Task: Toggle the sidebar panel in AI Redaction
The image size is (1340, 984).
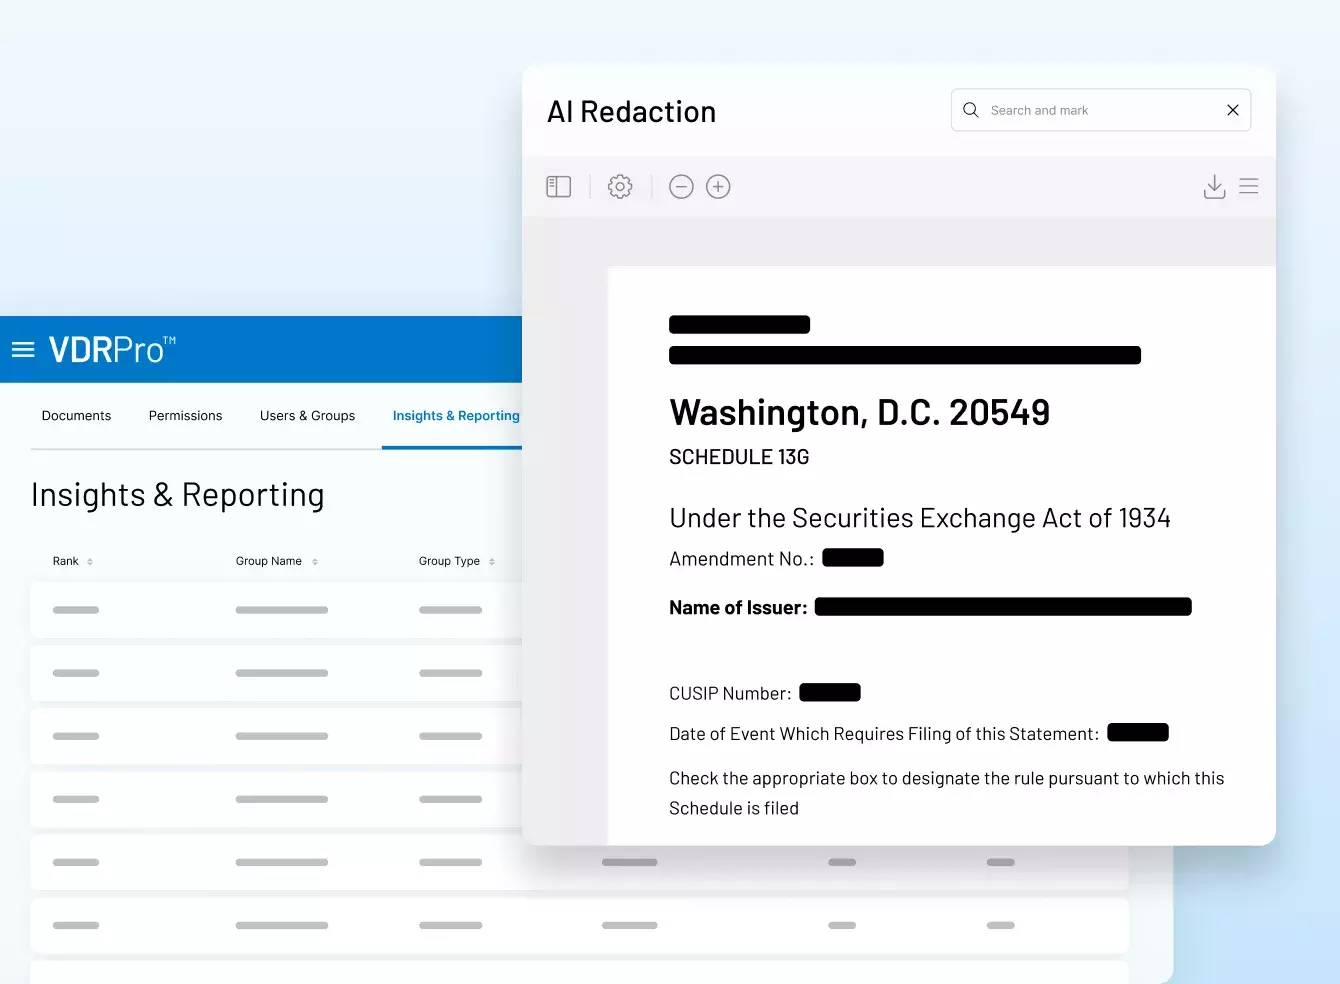Action: [x=558, y=187]
